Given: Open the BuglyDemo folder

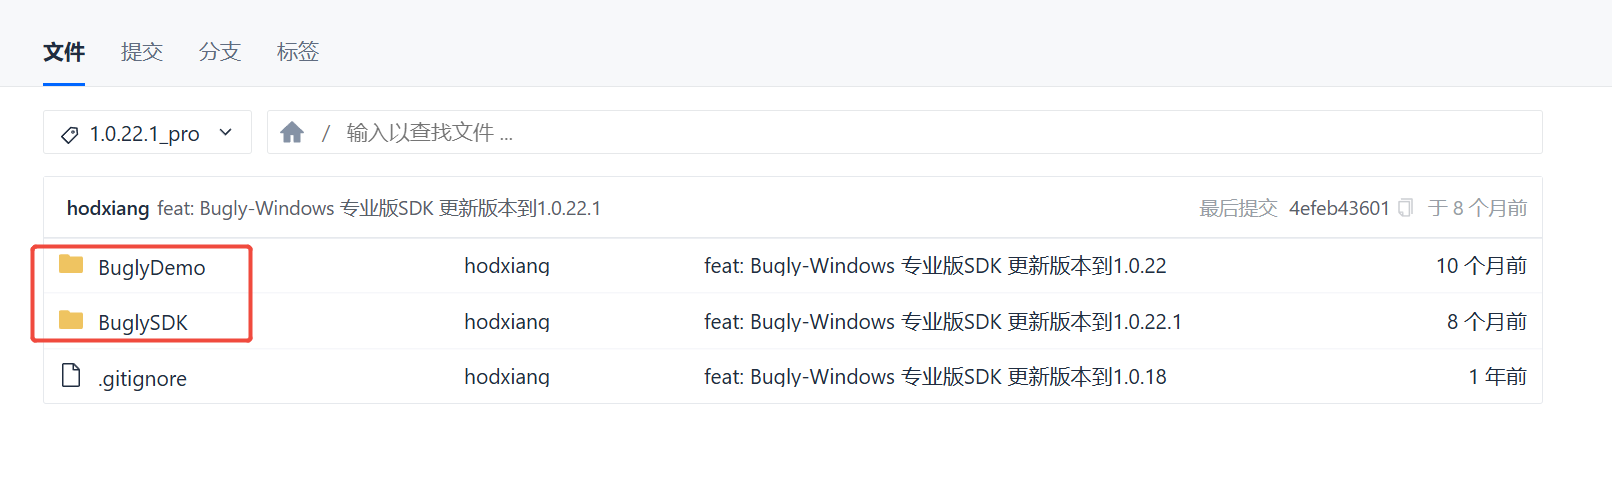Looking at the screenshot, I should coord(152,268).
